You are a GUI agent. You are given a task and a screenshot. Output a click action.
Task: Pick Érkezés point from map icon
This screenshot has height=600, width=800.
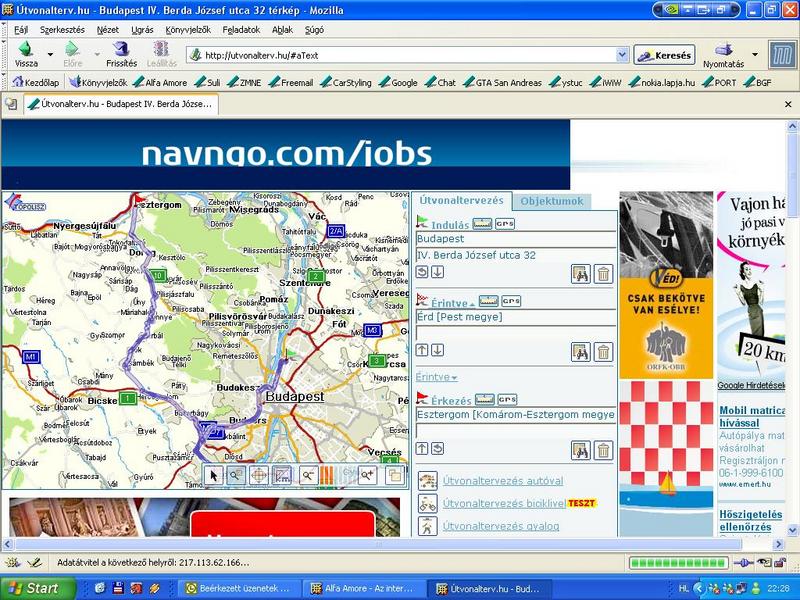[x=485, y=399]
